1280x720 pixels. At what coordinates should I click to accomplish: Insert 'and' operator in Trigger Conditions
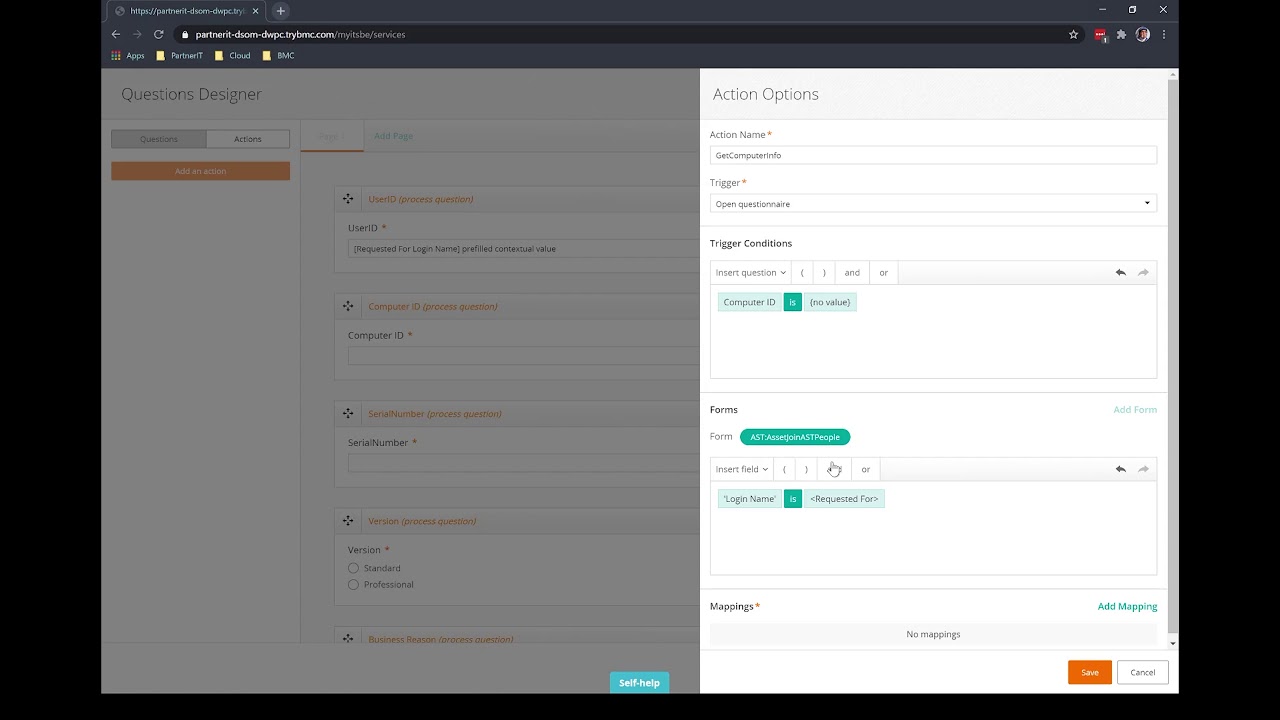coord(852,273)
